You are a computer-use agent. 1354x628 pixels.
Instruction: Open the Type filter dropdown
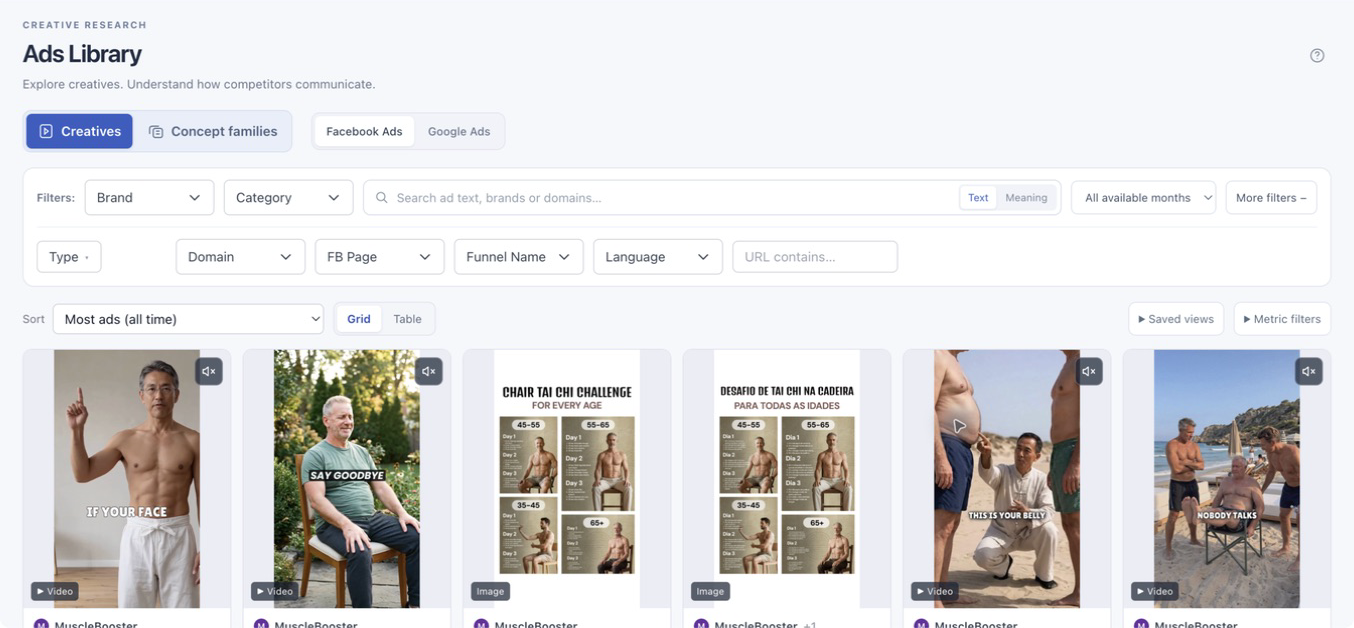(x=69, y=257)
